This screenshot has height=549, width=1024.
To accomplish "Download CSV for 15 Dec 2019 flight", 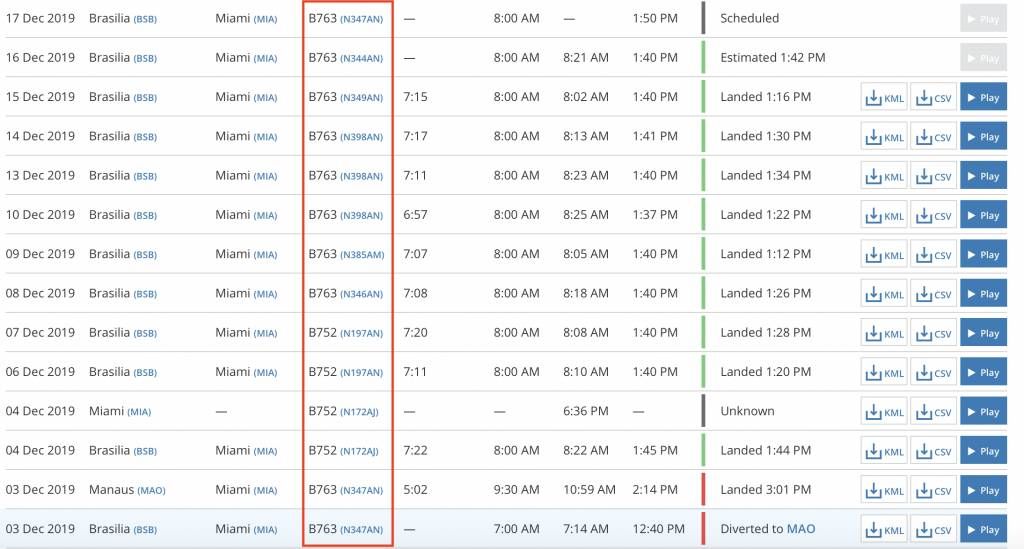I will click(x=934, y=97).
